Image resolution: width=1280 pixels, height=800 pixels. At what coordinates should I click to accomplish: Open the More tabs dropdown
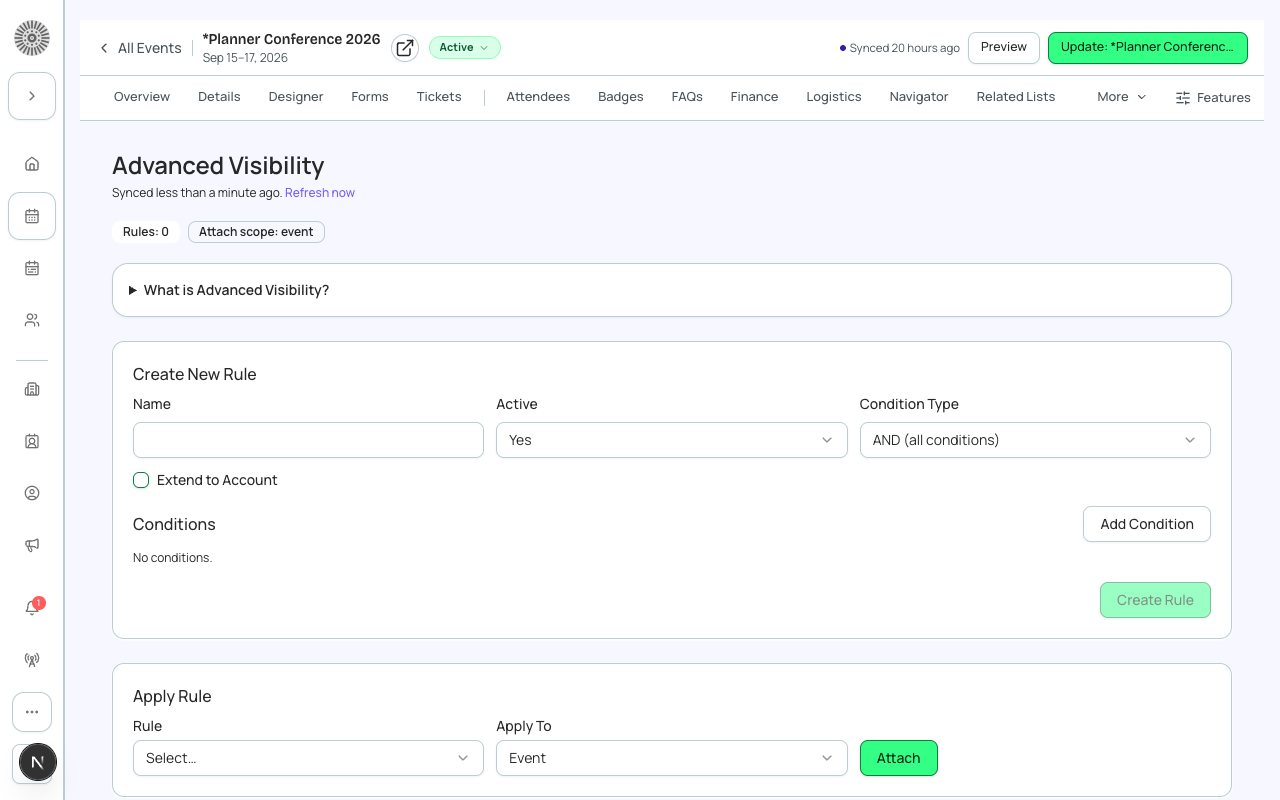click(1122, 97)
